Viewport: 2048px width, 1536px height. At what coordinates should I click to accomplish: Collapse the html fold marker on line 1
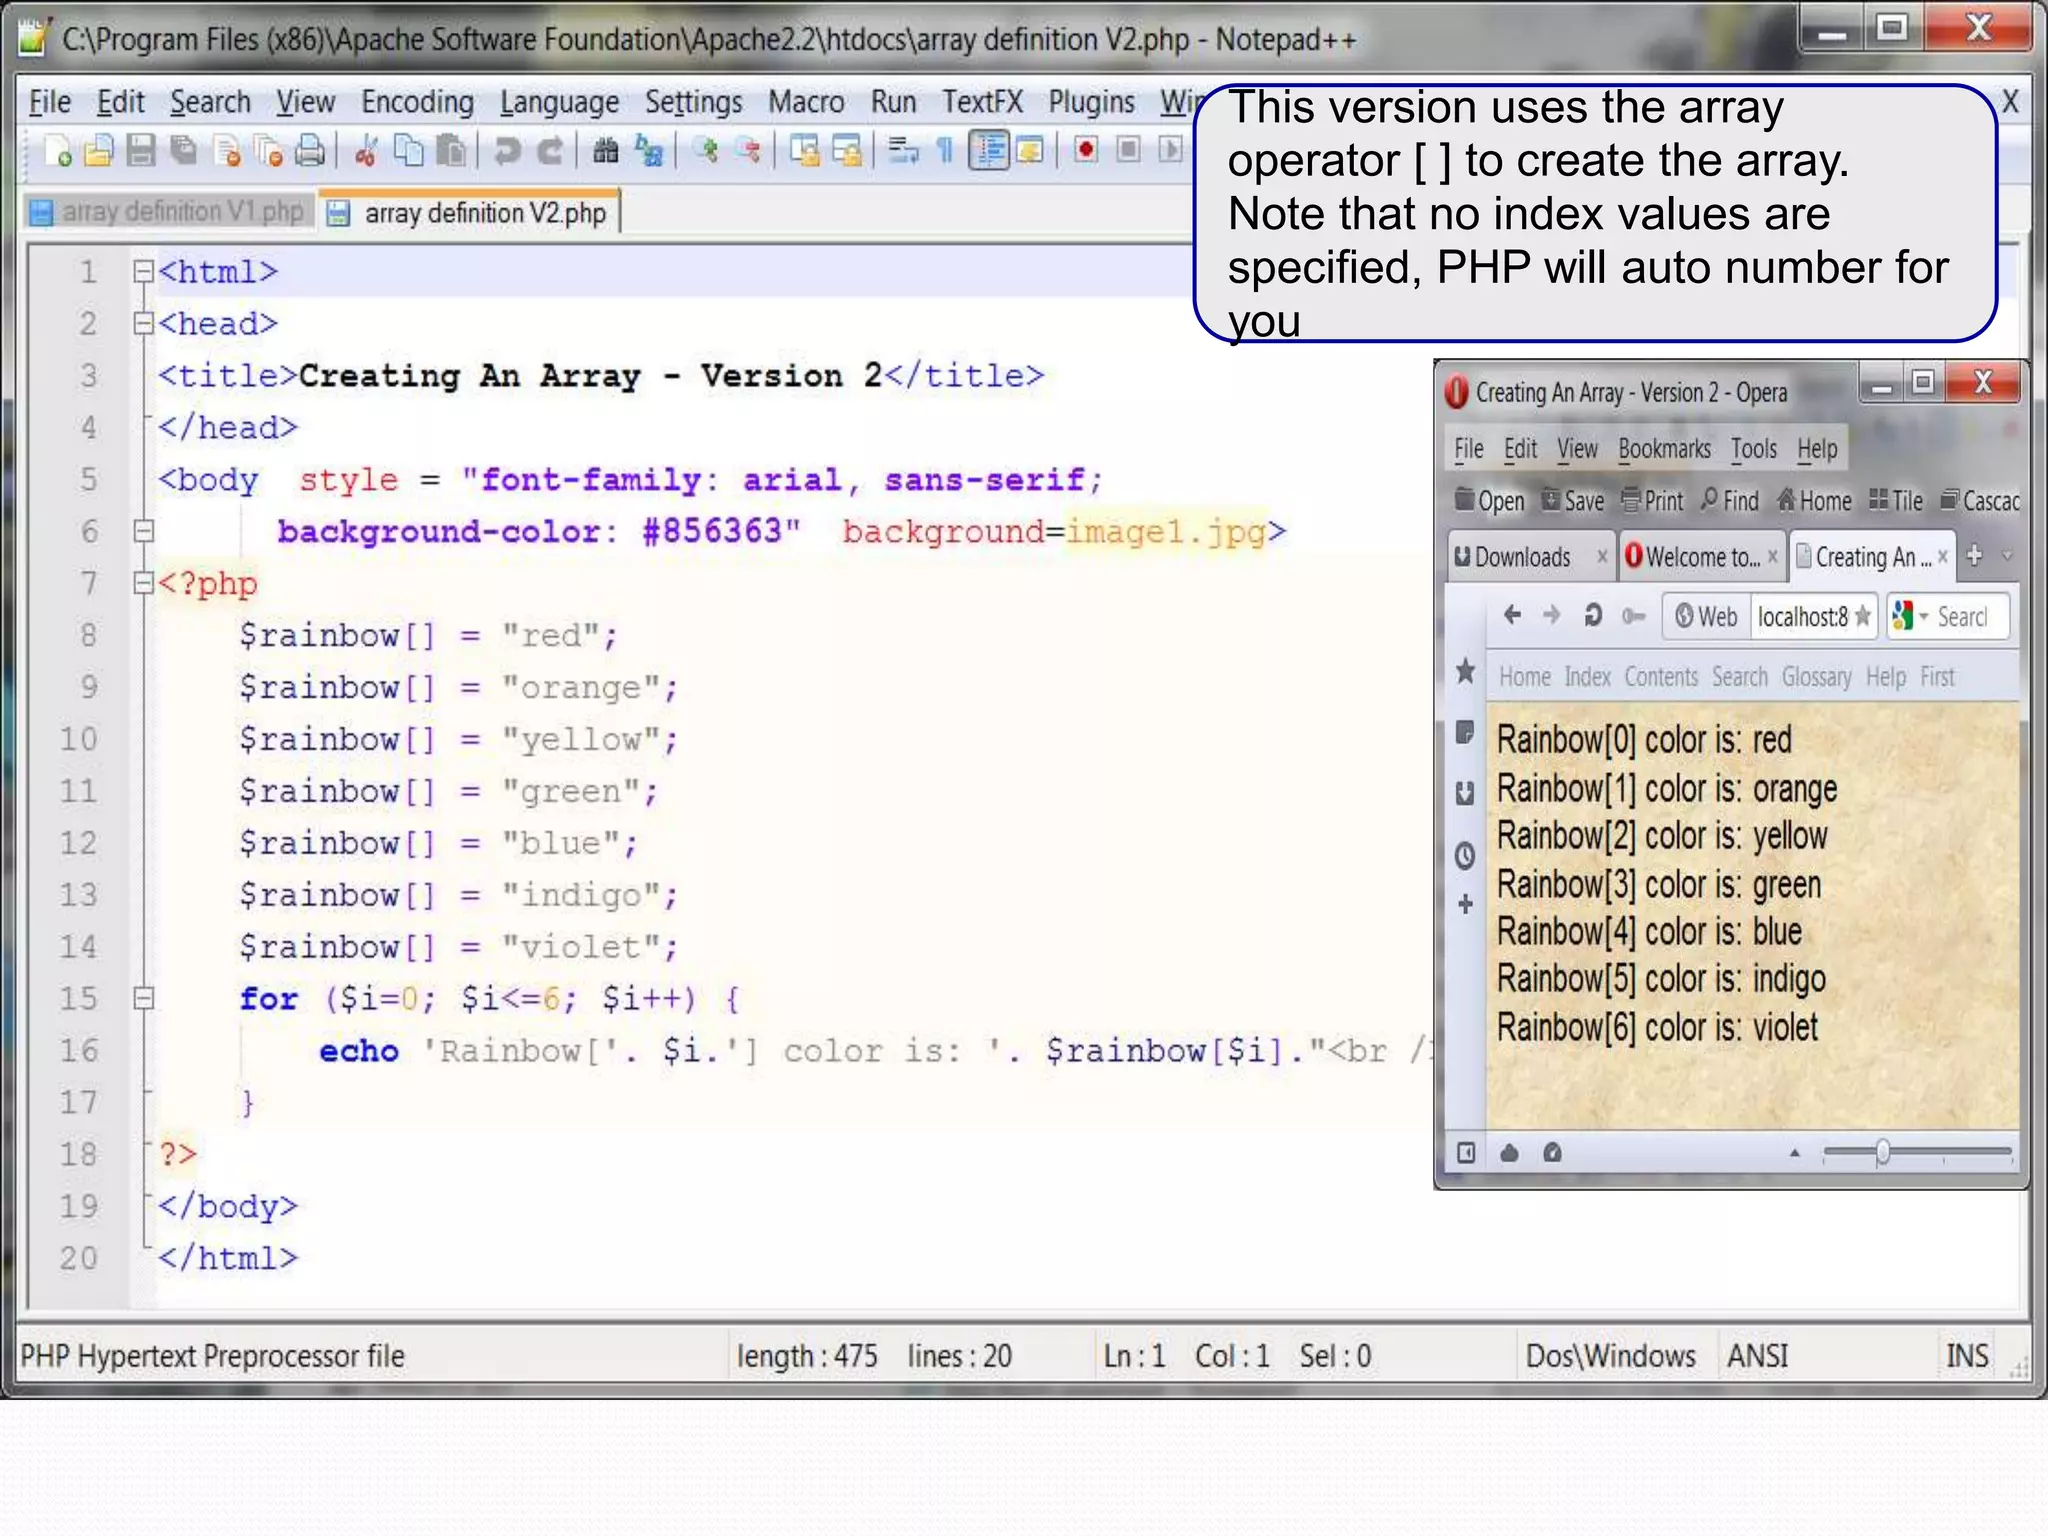coord(143,271)
